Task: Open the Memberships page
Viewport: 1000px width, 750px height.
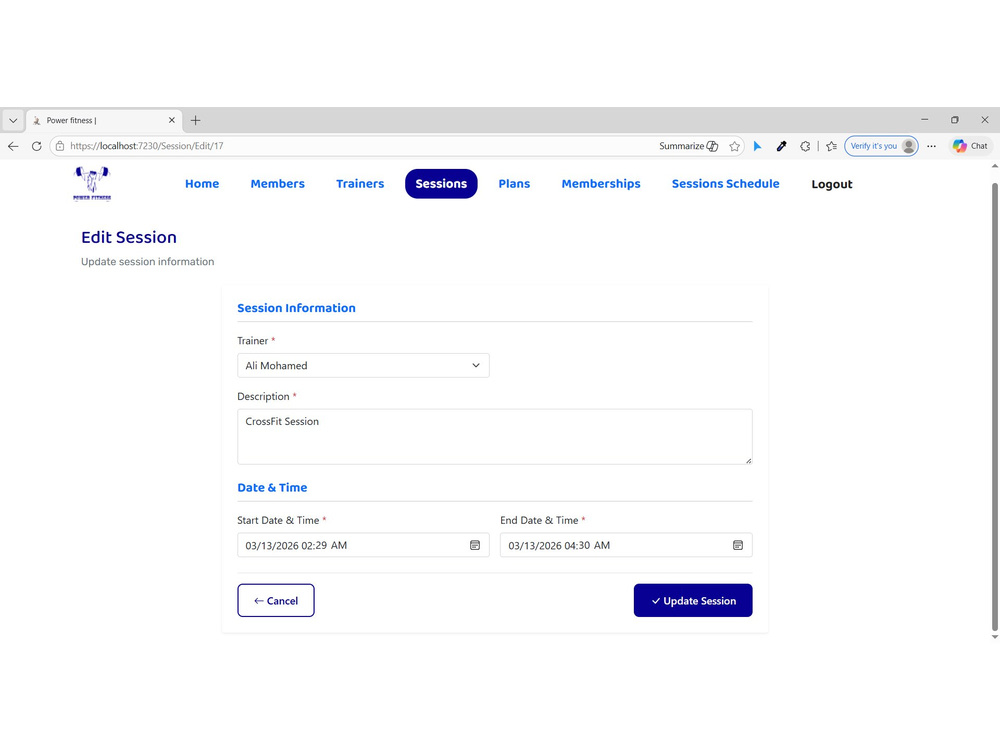Action: tap(601, 184)
